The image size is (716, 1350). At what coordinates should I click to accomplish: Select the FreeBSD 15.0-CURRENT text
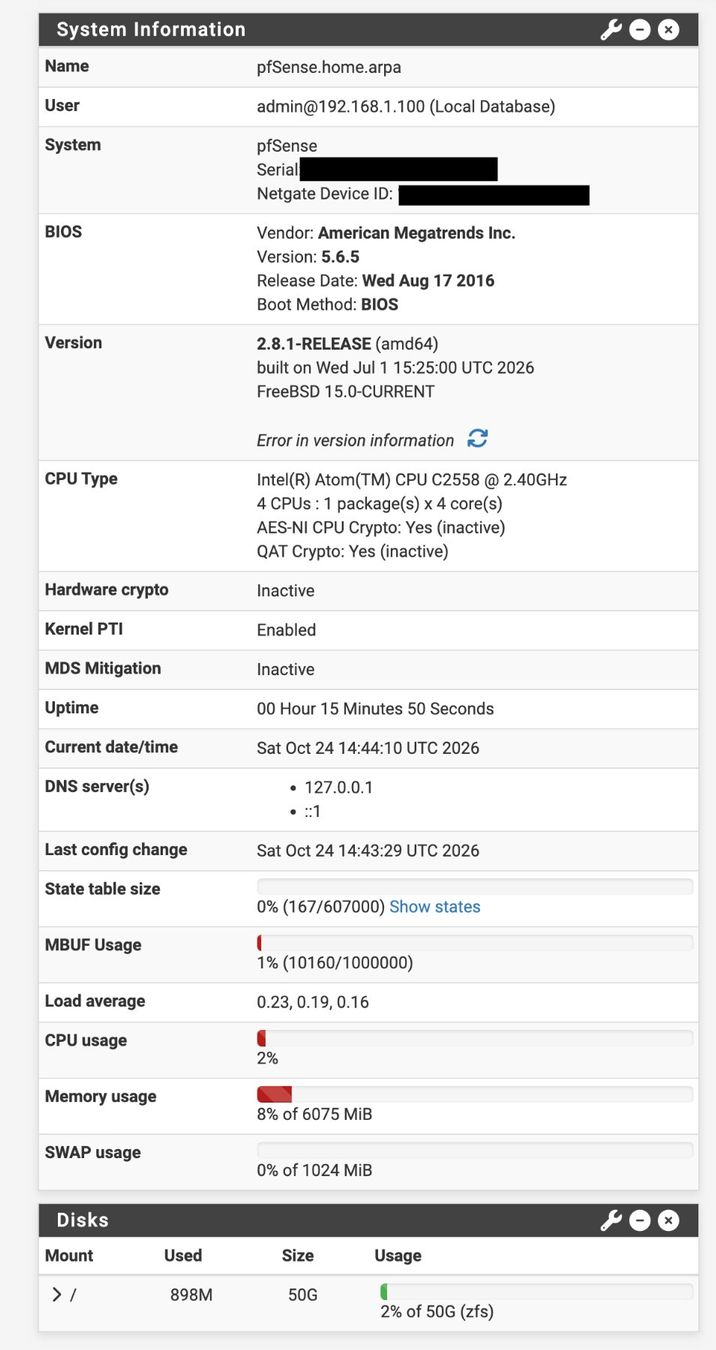(x=346, y=392)
